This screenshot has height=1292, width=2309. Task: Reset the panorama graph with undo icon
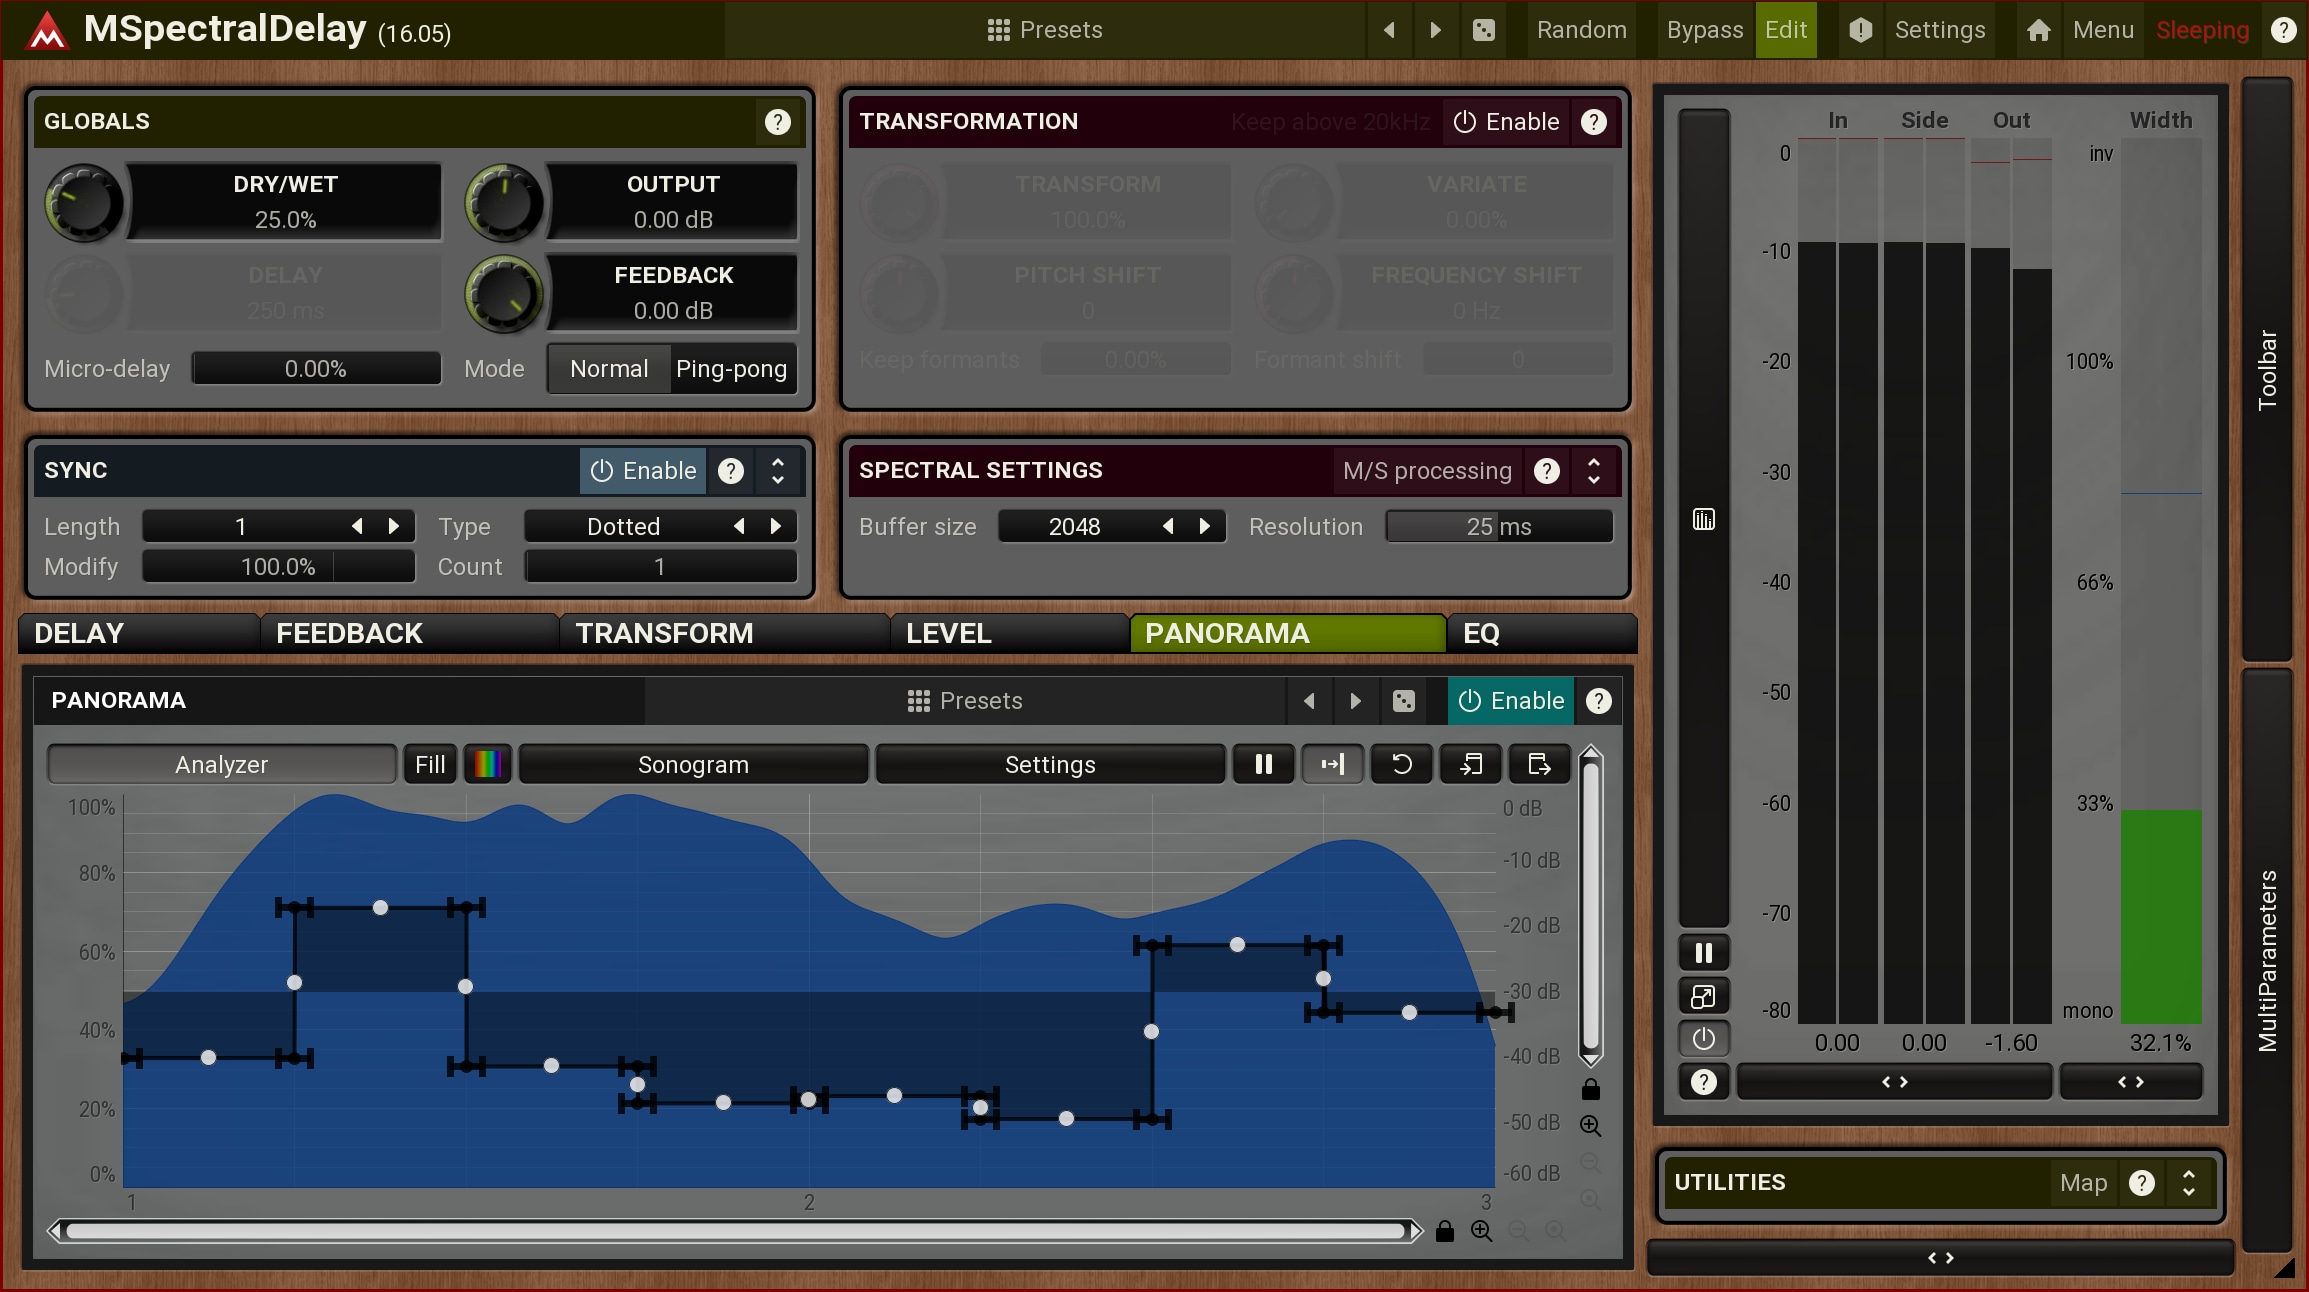1401,764
